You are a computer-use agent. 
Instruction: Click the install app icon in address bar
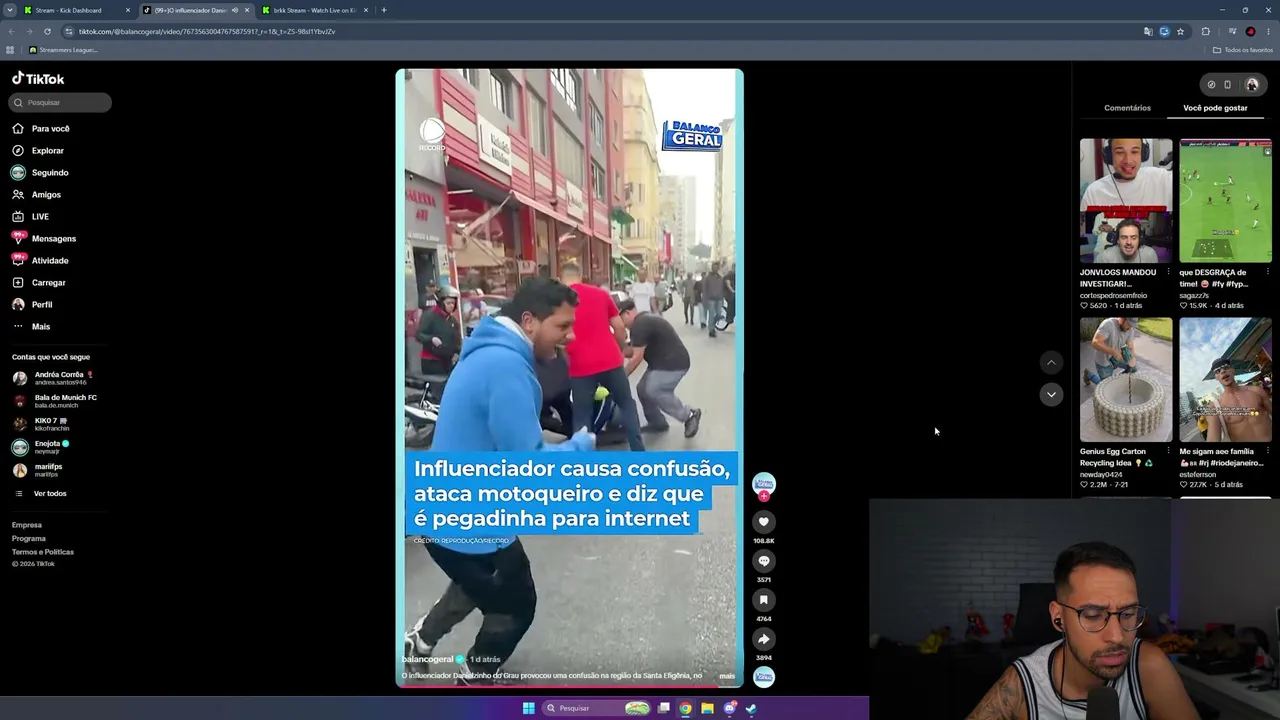[1164, 31]
